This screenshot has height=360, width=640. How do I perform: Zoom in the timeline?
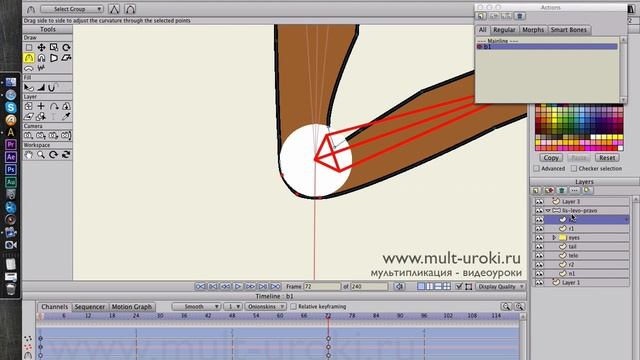point(519,306)
